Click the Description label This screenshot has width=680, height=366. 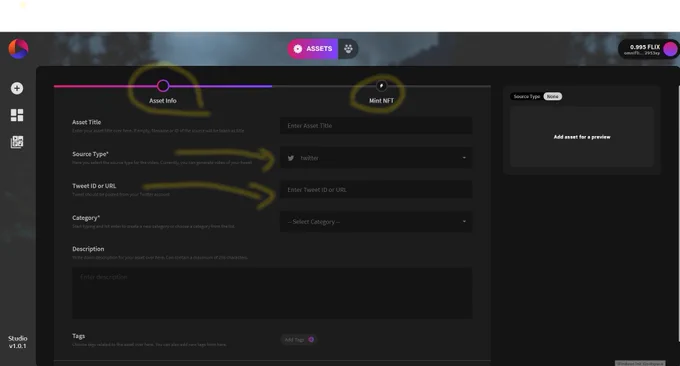tap(88, 249)
